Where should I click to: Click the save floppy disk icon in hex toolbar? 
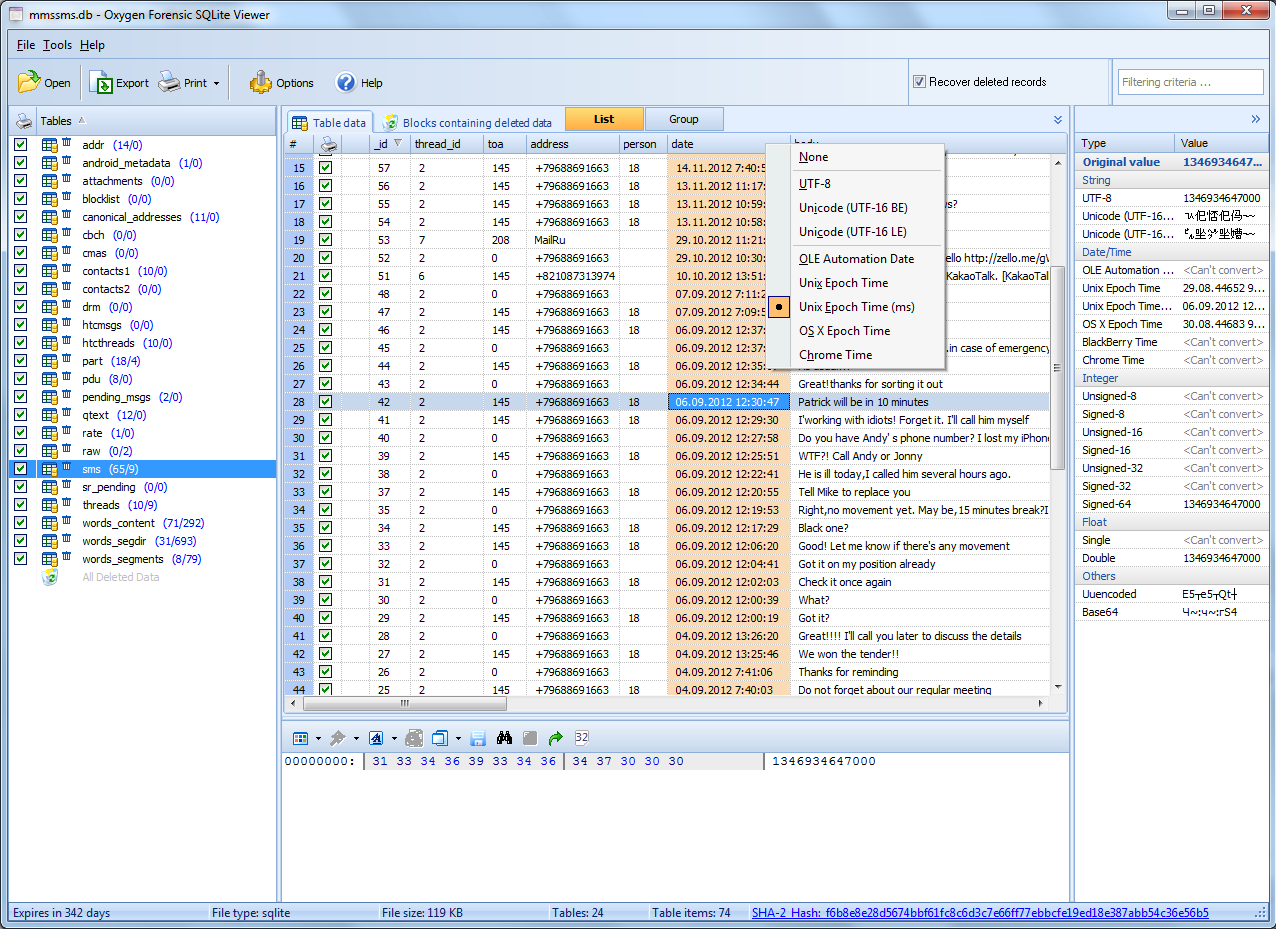[x=478, y=738]
